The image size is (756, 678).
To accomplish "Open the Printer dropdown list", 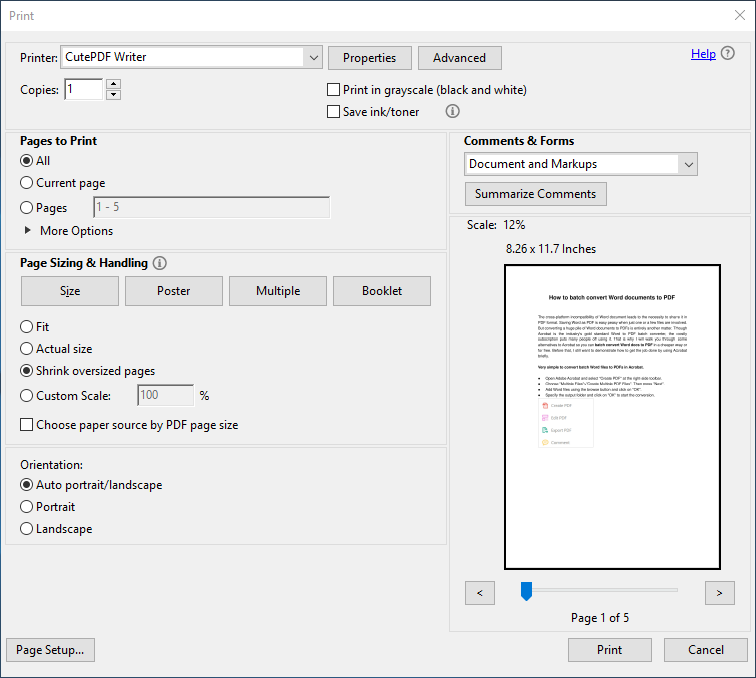I will click(x=313, y=58).
